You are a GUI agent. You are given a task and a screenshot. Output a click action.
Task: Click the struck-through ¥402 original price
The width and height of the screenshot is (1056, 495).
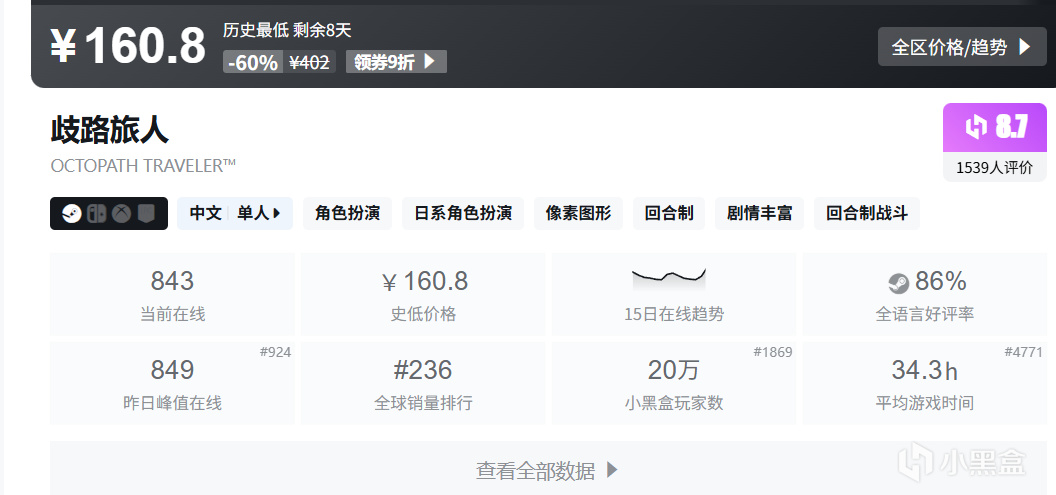click(309, 63)
